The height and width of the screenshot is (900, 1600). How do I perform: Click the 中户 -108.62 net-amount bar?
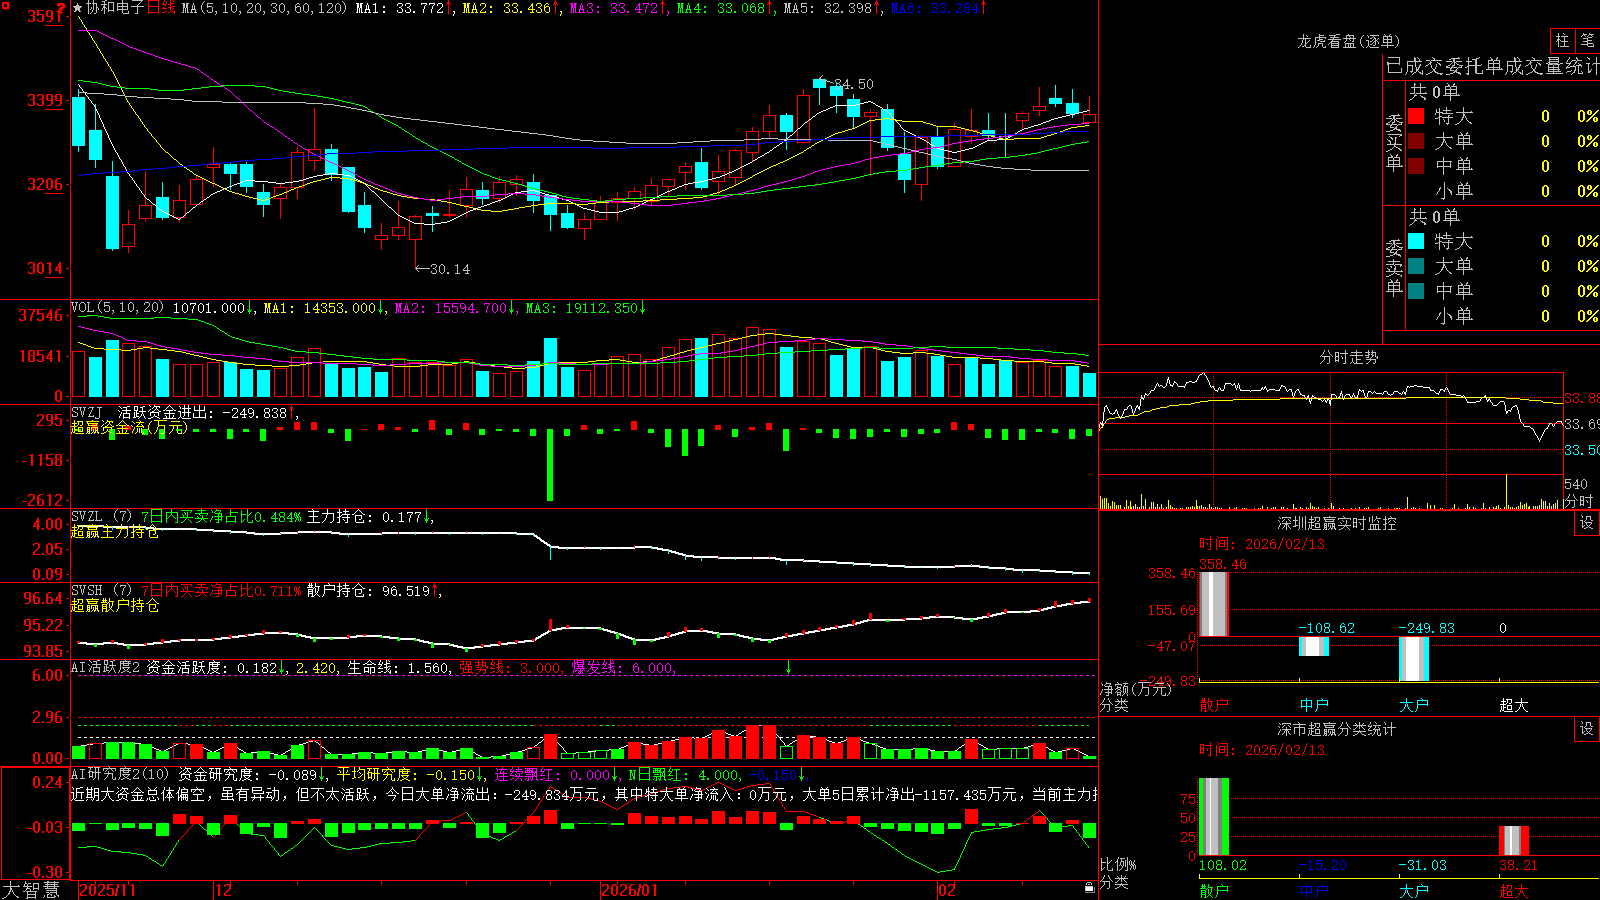coord(1314,646)
